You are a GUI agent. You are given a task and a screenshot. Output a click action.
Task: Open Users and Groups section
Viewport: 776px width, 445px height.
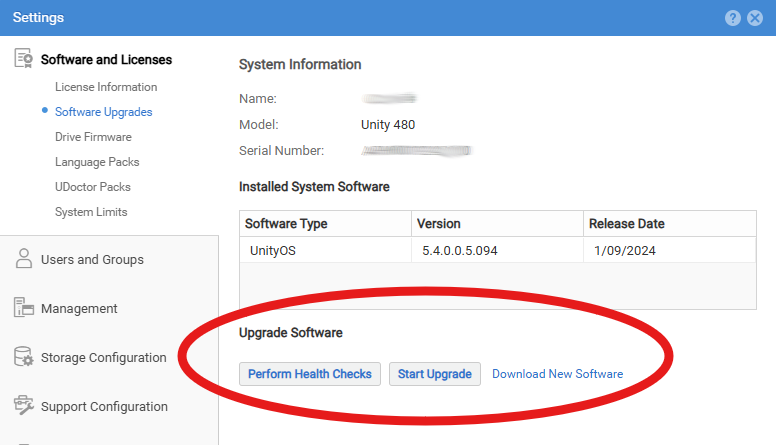point(92,259)
